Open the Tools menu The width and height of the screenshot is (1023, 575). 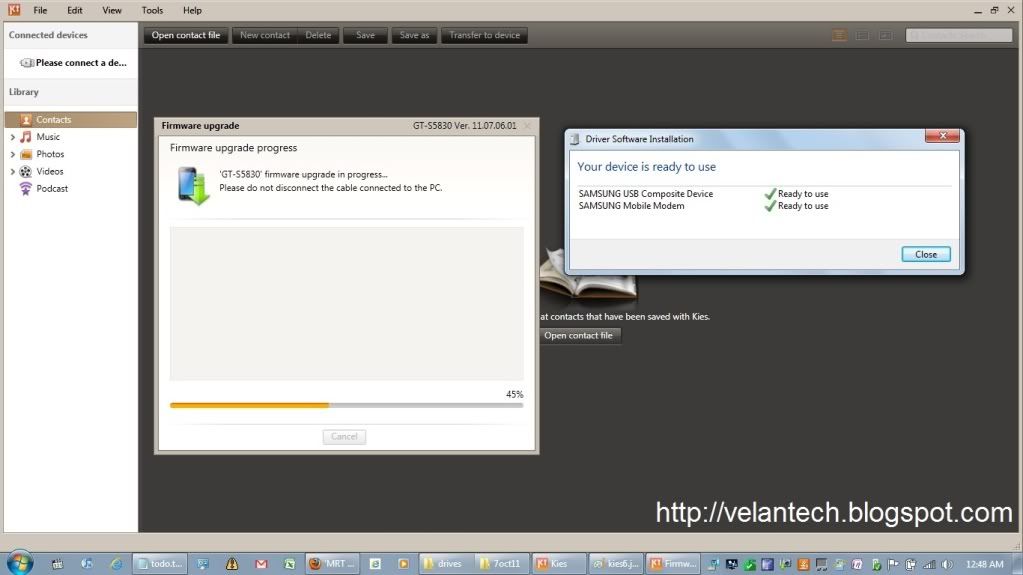pos(152,10)
